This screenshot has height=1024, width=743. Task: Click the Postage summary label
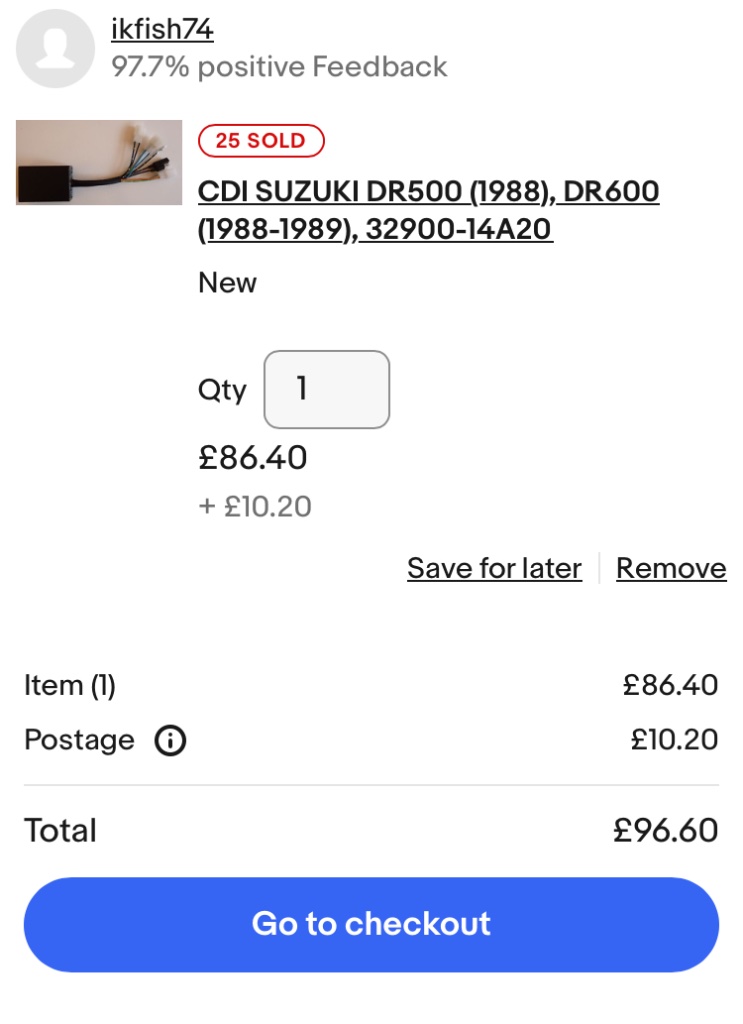coord(79,741)
